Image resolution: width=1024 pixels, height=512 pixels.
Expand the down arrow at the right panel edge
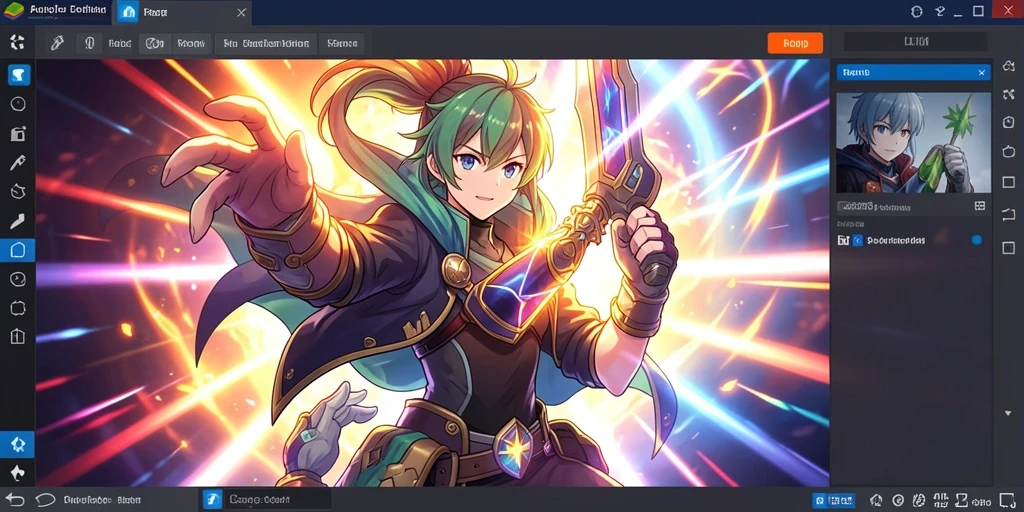point(1008,413)
